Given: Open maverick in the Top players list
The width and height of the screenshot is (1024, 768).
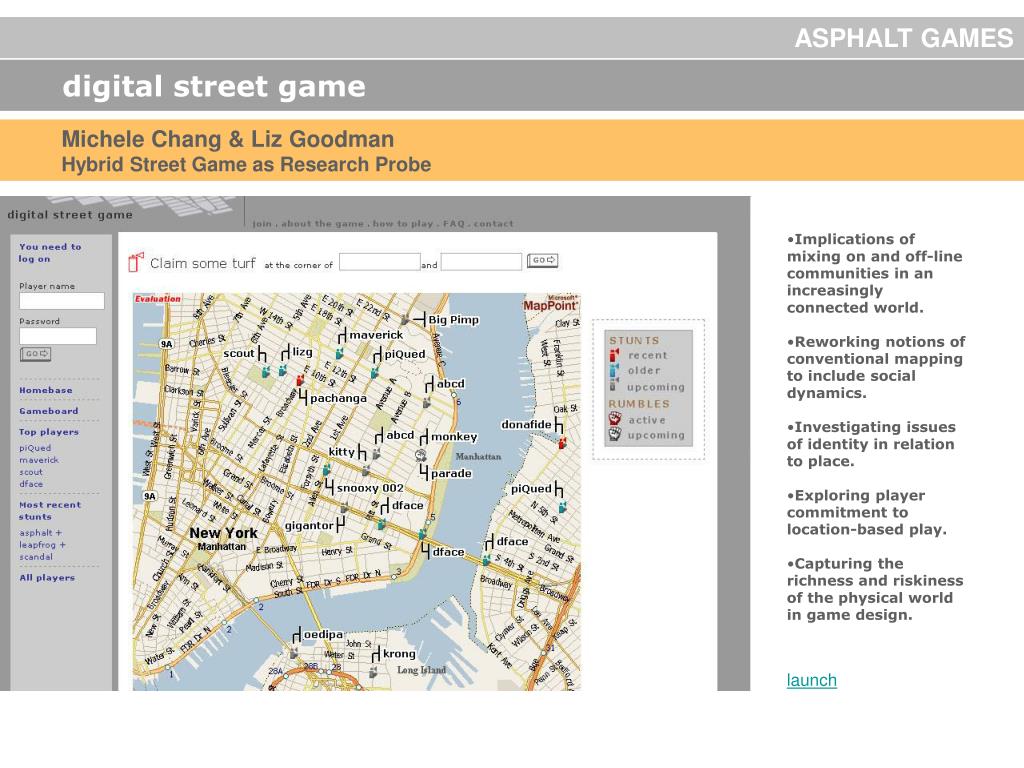Looking at the screenshot, I should pyautogui.click(x=39, y=460).
